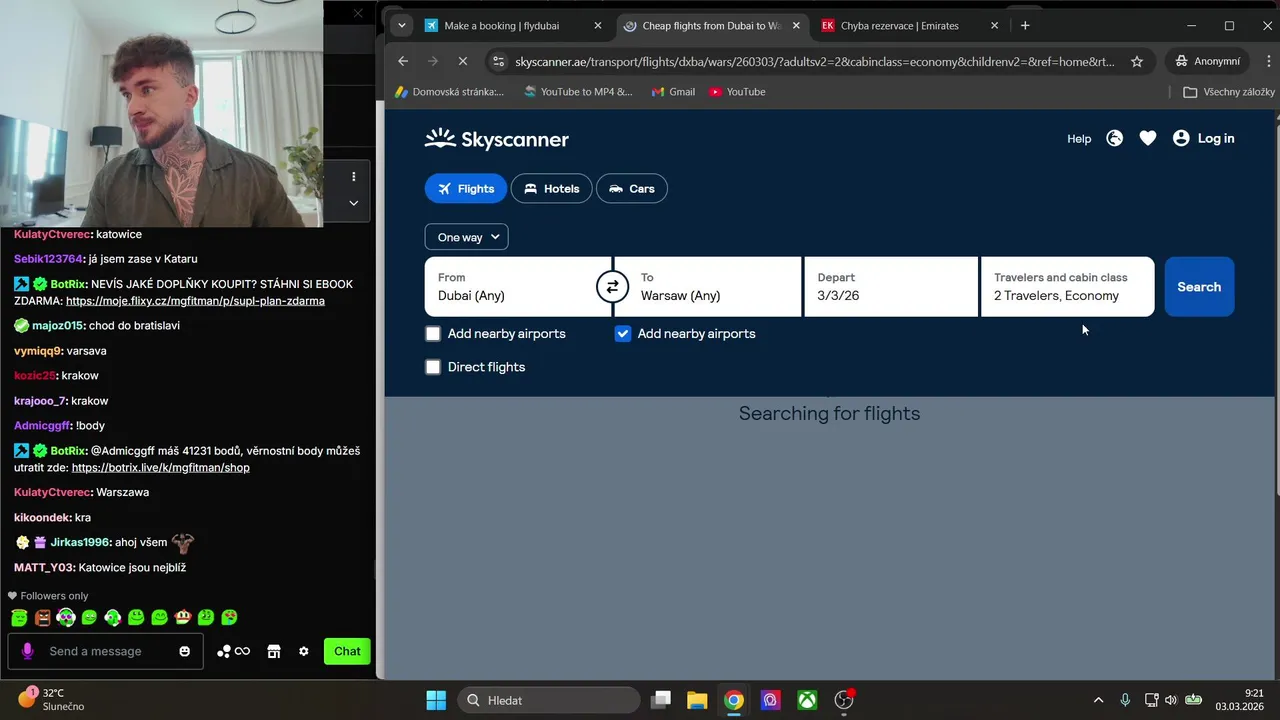Open saved items heart icon
This screenshot has height=720, width=1280.
1147,139
